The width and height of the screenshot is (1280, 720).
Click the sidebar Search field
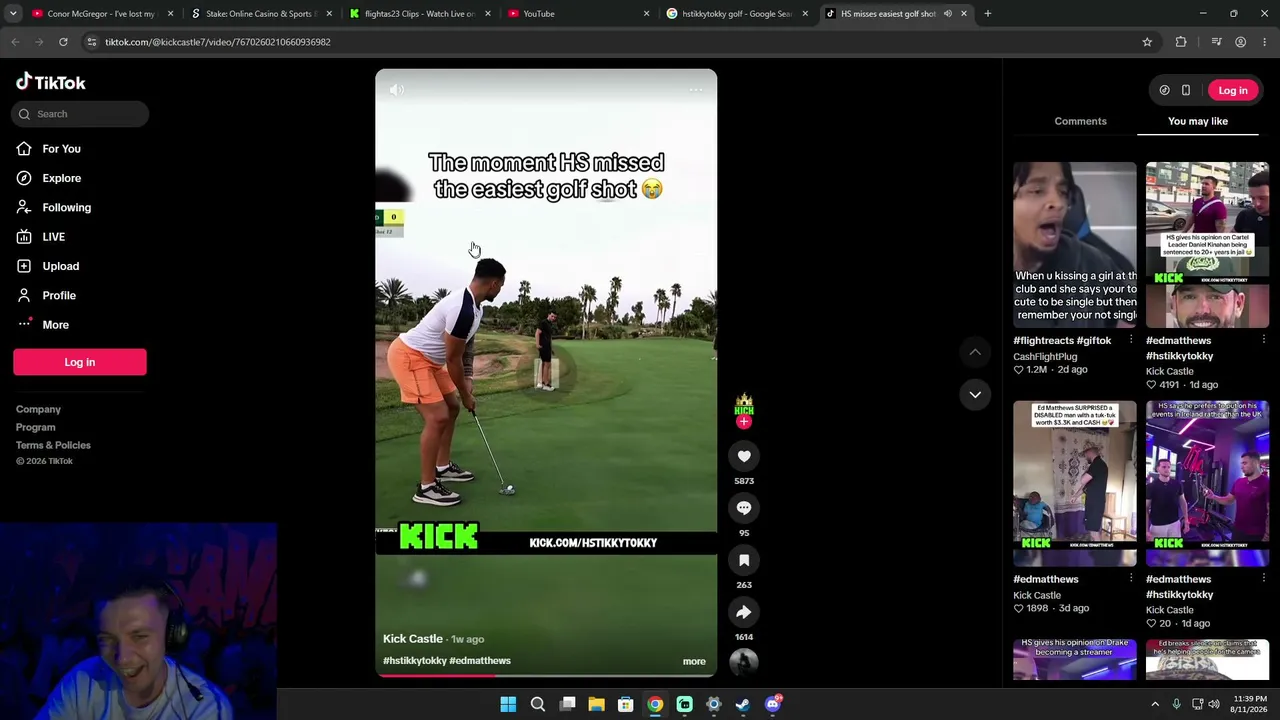[80, 114]
